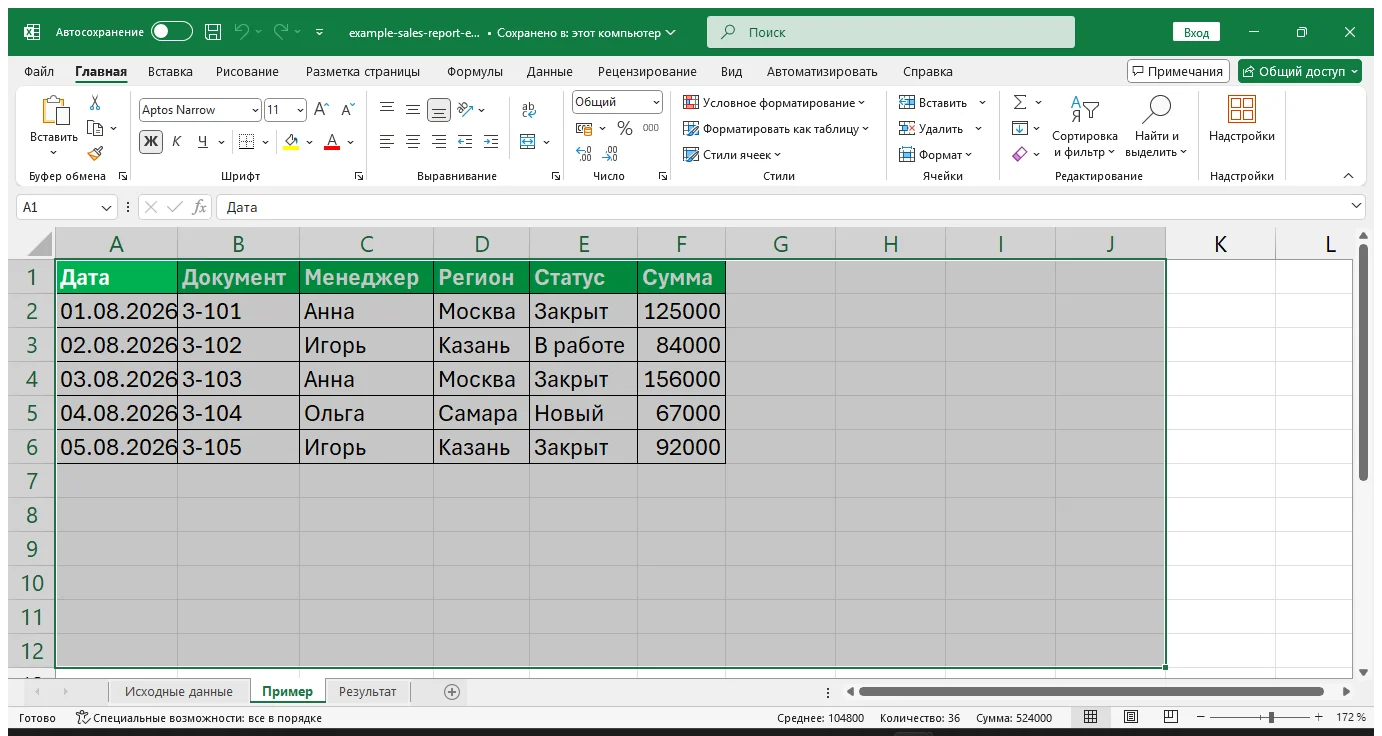Image resolution: width=1382 pixels, height=736 pixels.
Task: Add a new sheet with plus button
Action: pos(452,691)
